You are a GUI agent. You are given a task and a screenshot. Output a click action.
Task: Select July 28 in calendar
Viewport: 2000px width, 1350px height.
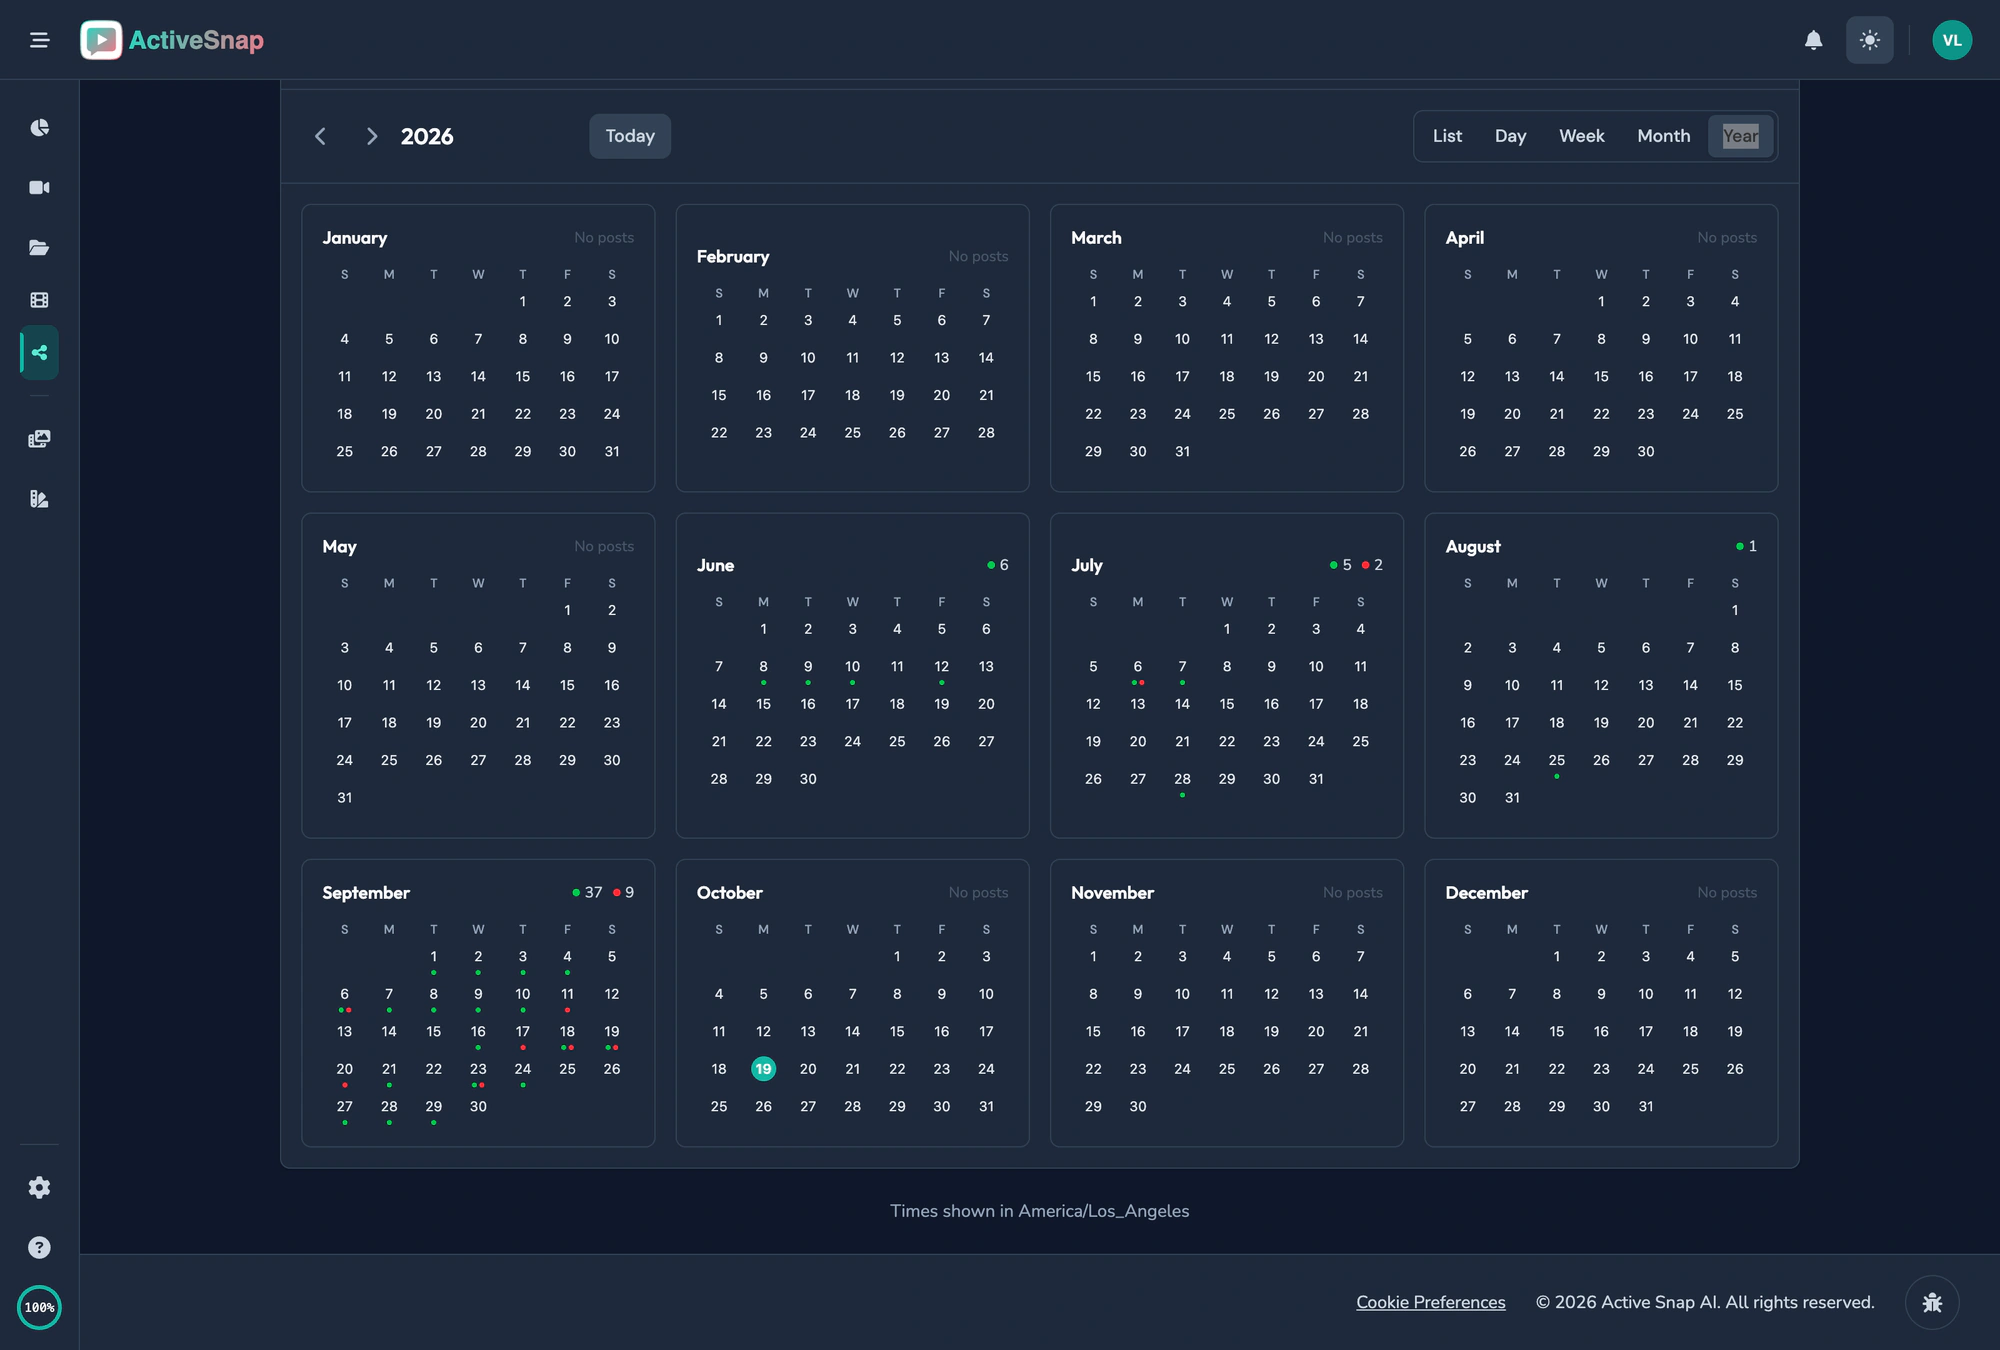point(1182,781)
